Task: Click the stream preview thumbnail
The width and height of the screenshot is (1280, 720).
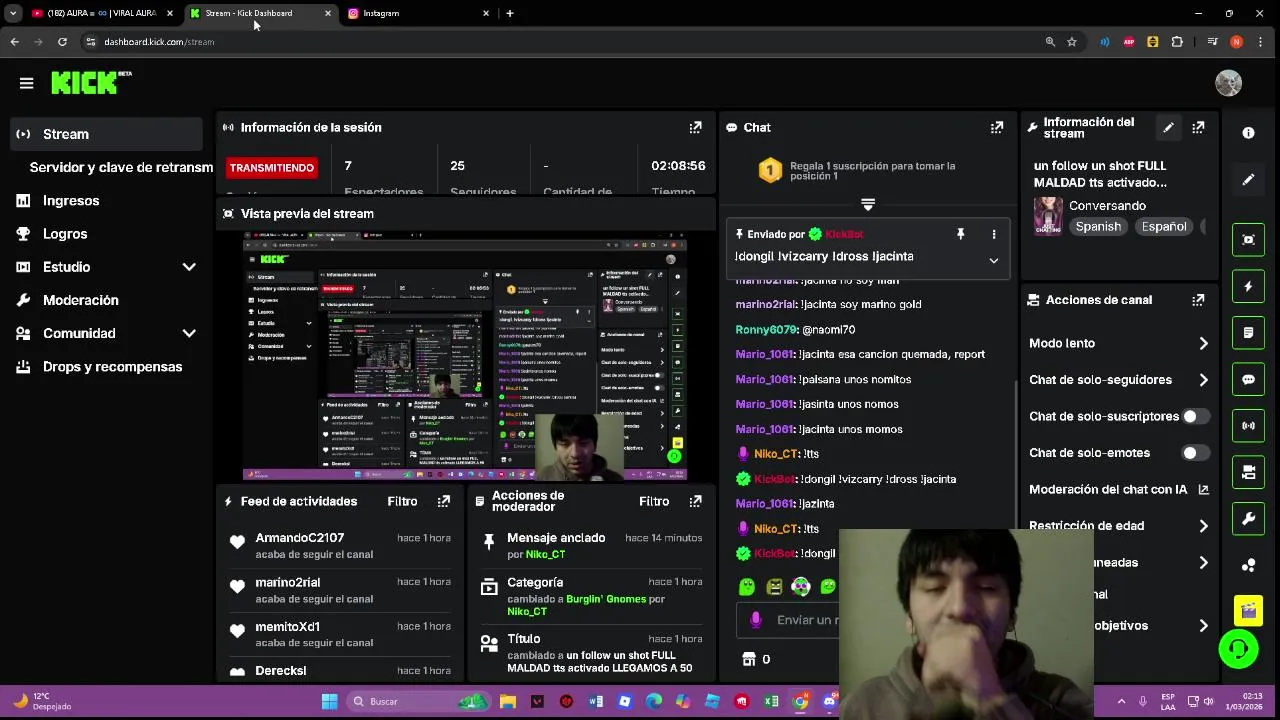Action: click(x=465, y=356)
